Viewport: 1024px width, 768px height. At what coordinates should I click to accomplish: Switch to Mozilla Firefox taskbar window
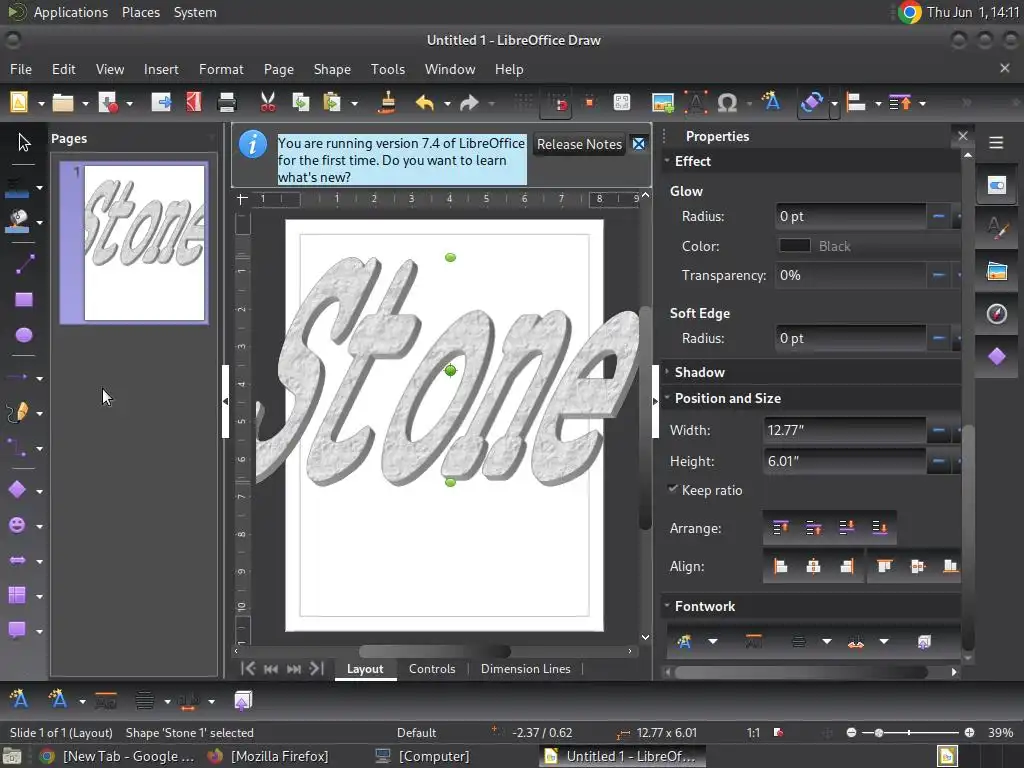[268, 756]
